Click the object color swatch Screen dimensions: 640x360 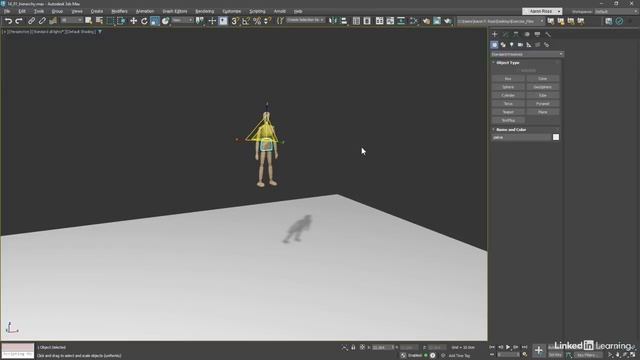(x=556, y=137)
